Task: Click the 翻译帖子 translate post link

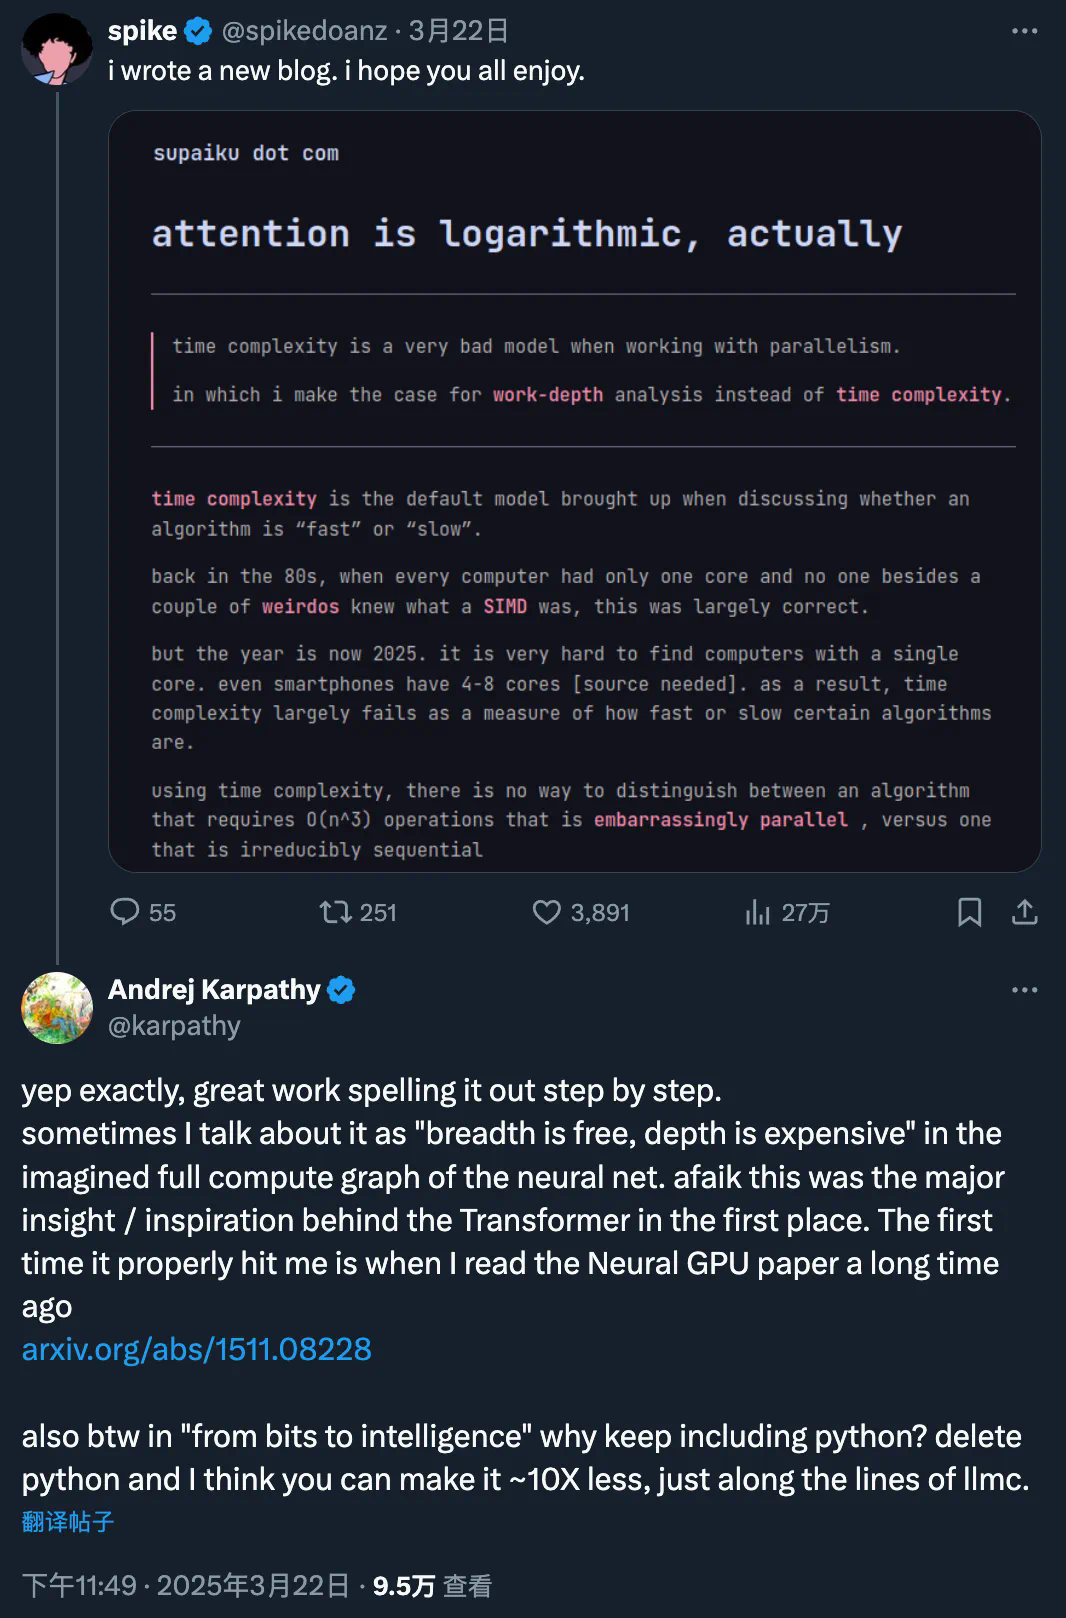Action: point(68,1522)
